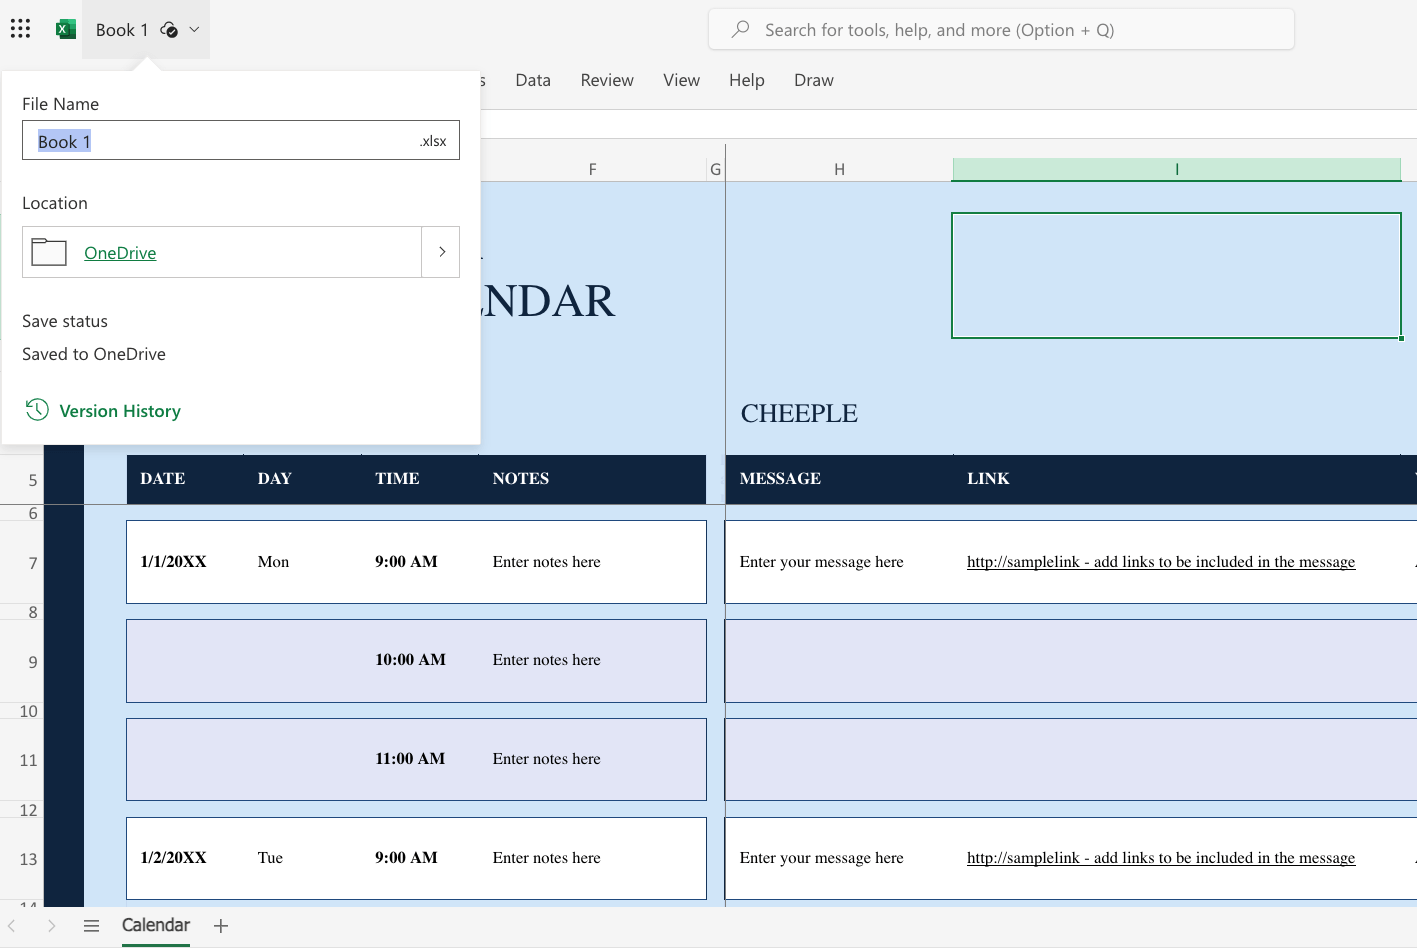The image size is (1417, 948).
Task: Click the samplelink hyperlink in row 7
Action: tap(1160, 561)
